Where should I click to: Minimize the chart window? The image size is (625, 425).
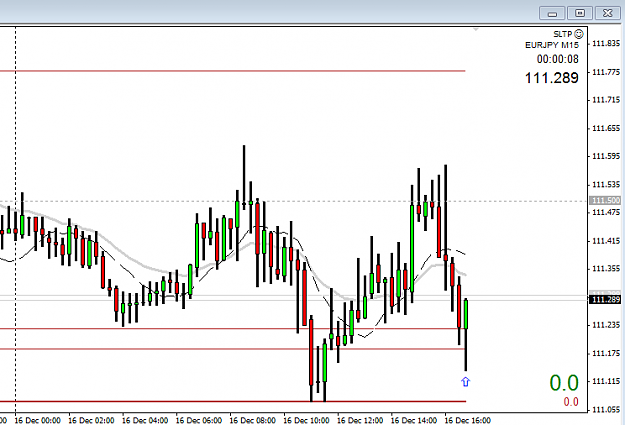(552, 13)
